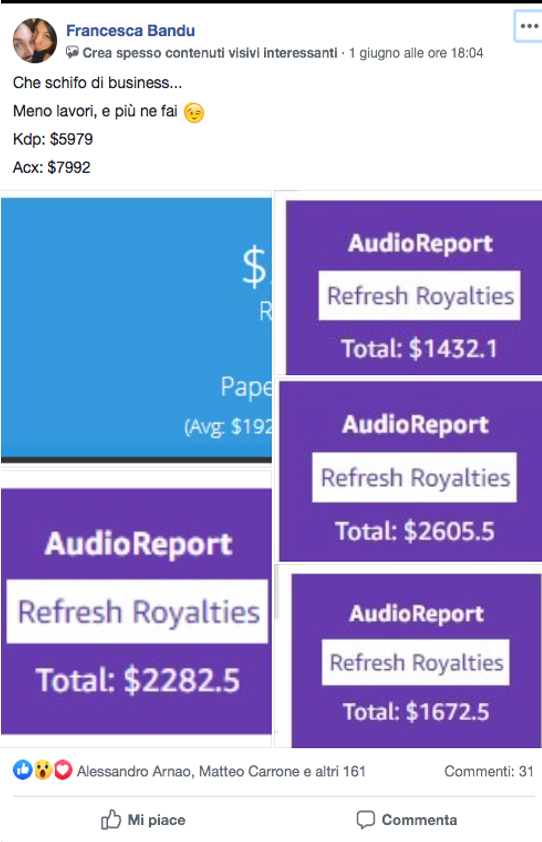Open the three-dots post options menu

click(529, 26)
